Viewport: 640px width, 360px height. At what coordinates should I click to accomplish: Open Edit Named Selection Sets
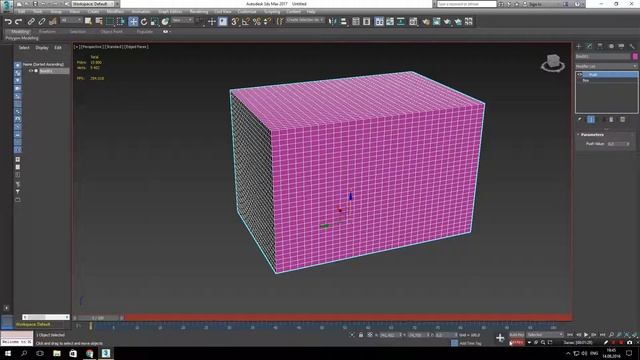(x=280, y=22)
